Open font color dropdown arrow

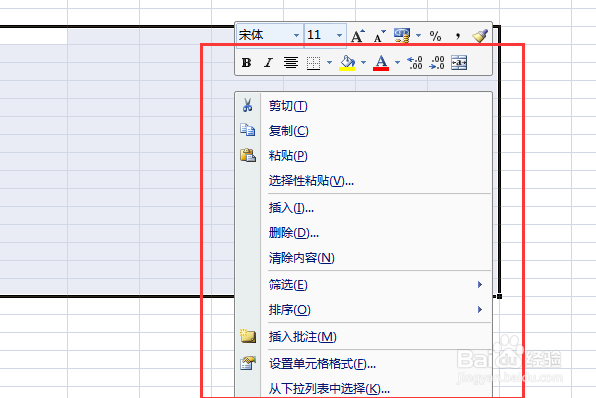[x=397, y=62]
